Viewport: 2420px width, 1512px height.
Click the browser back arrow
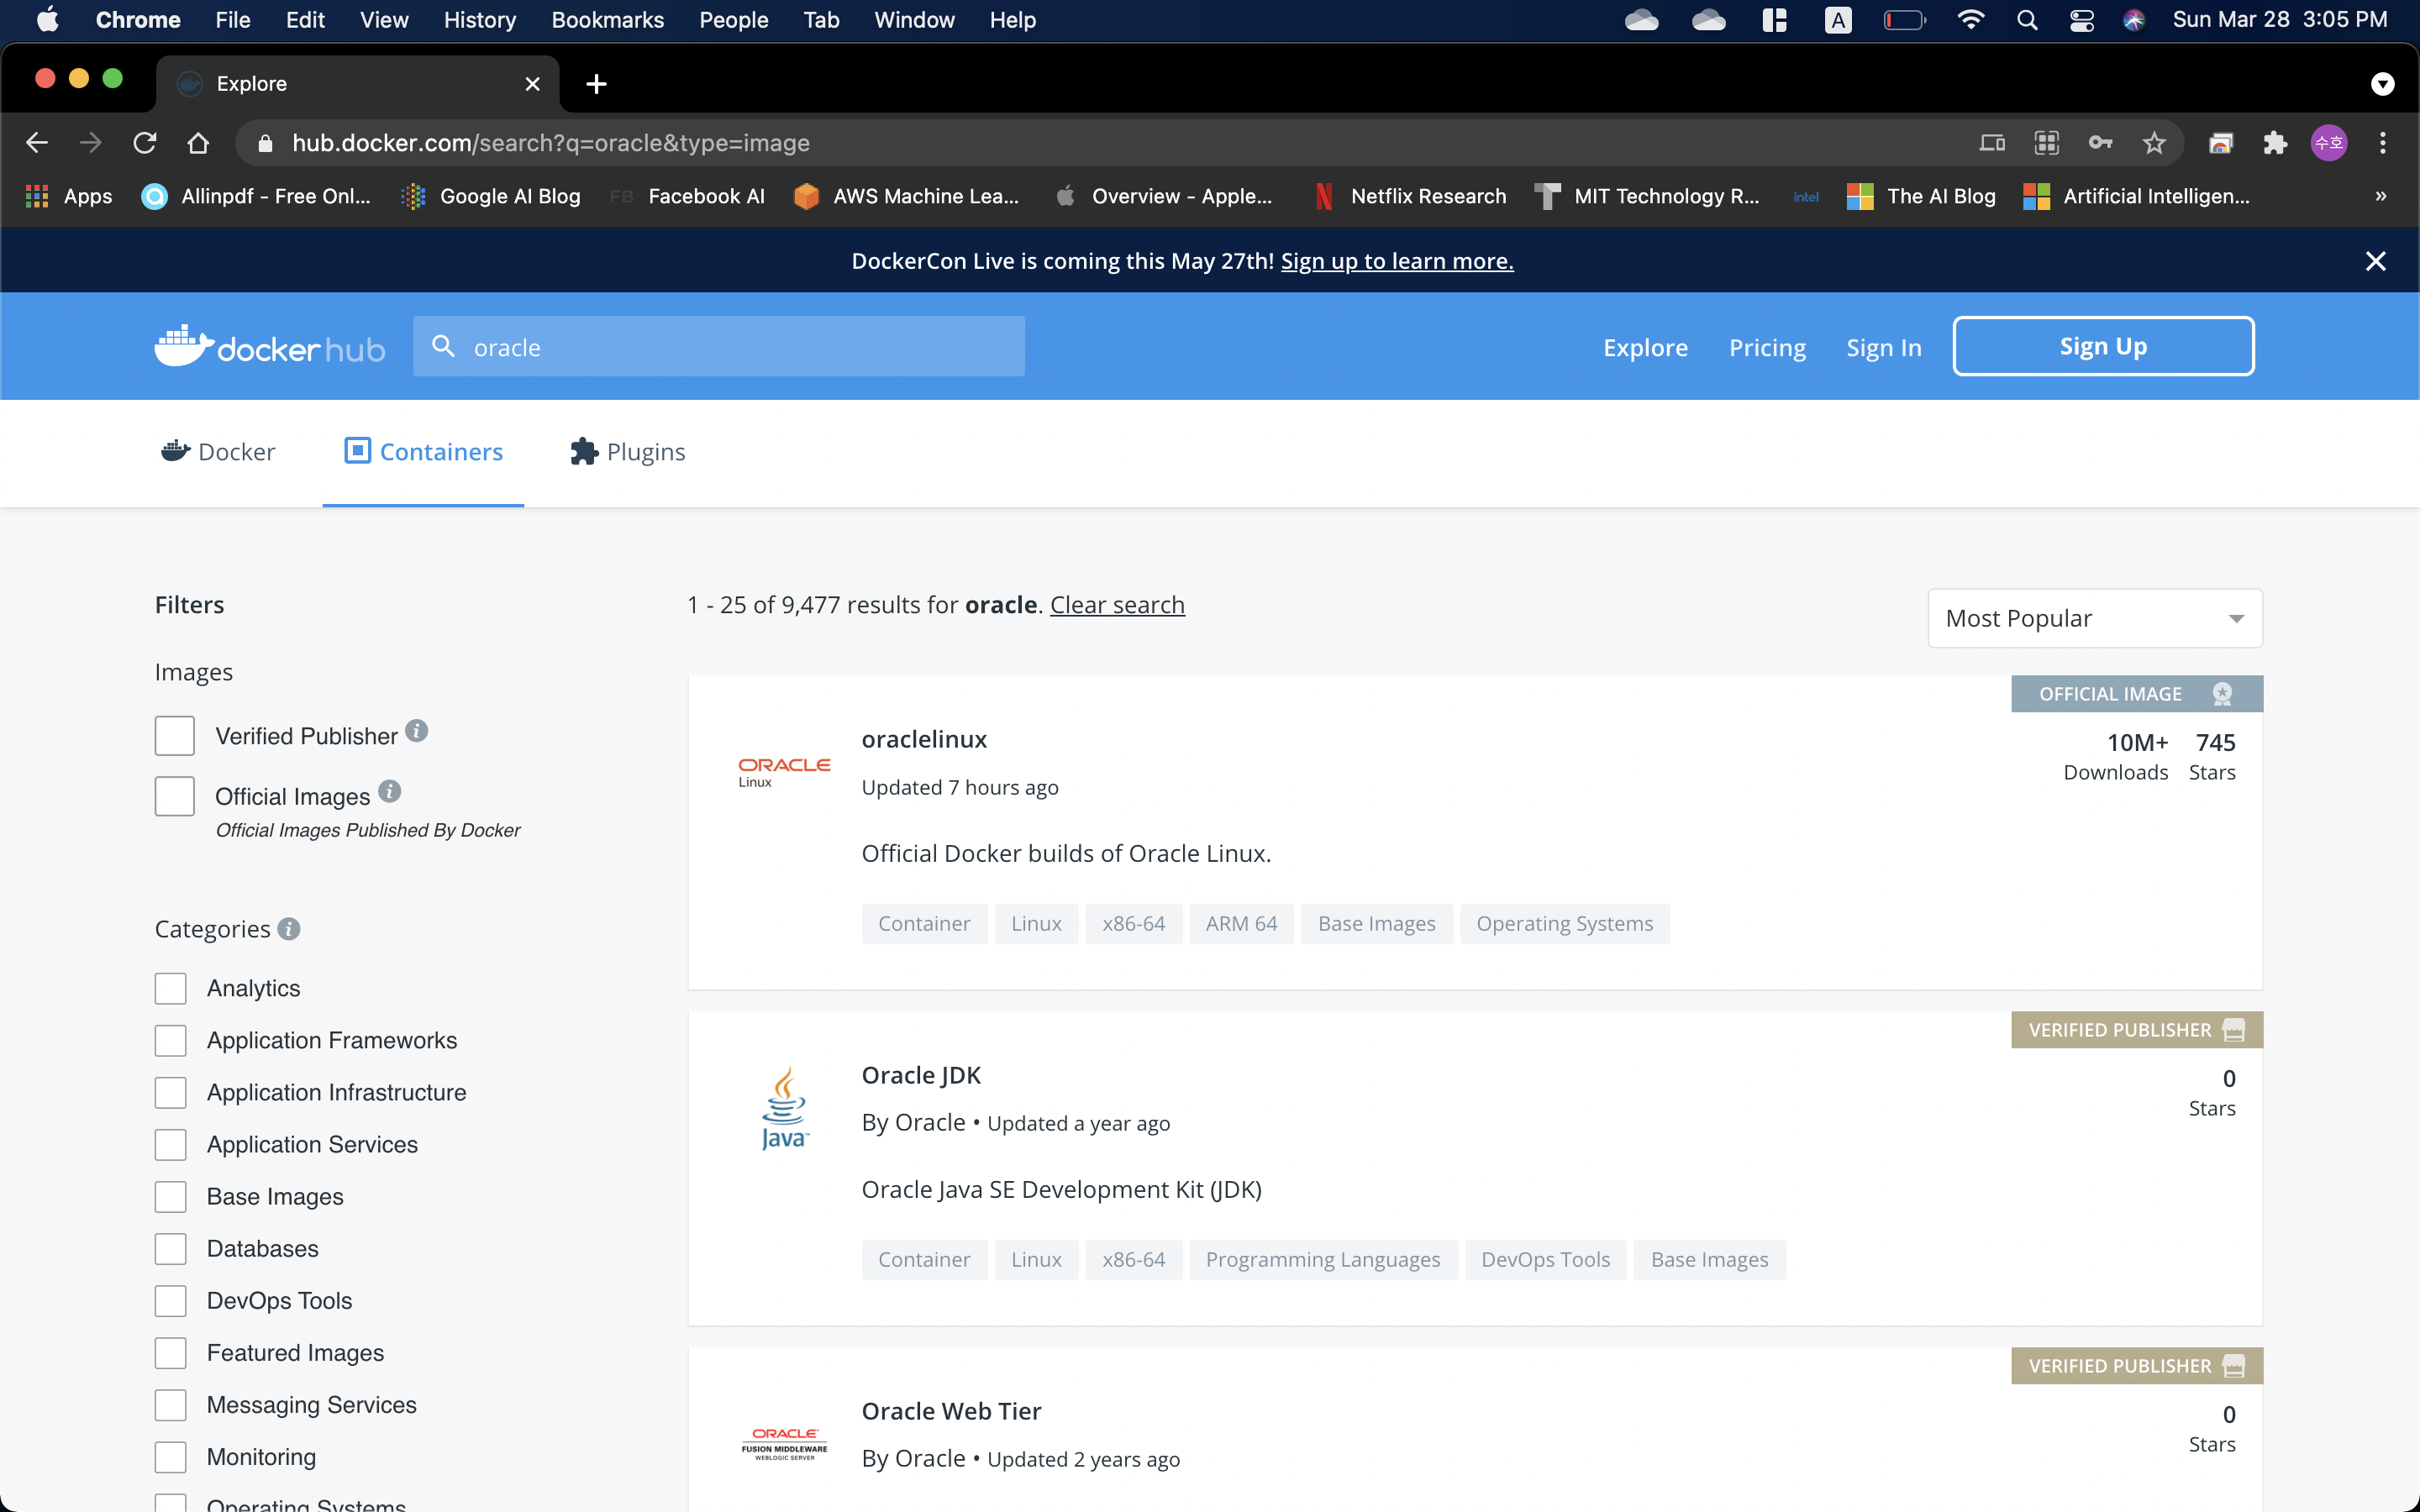pyautogui.click(x=37, y=143)
